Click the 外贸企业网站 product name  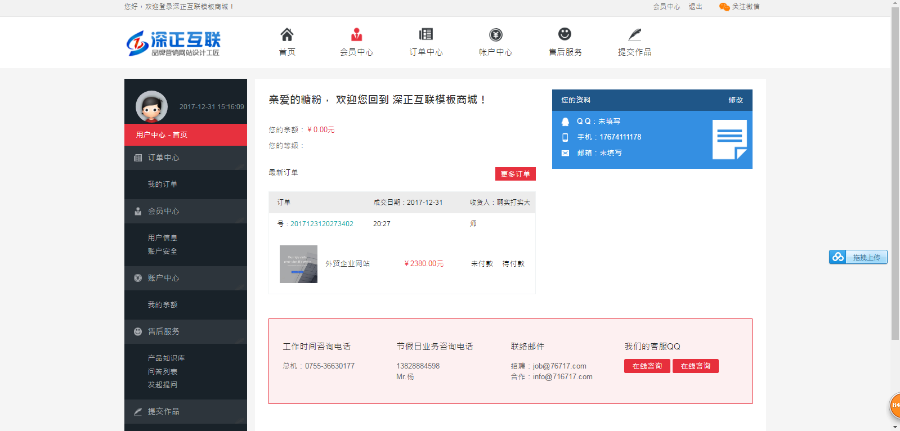347,264
